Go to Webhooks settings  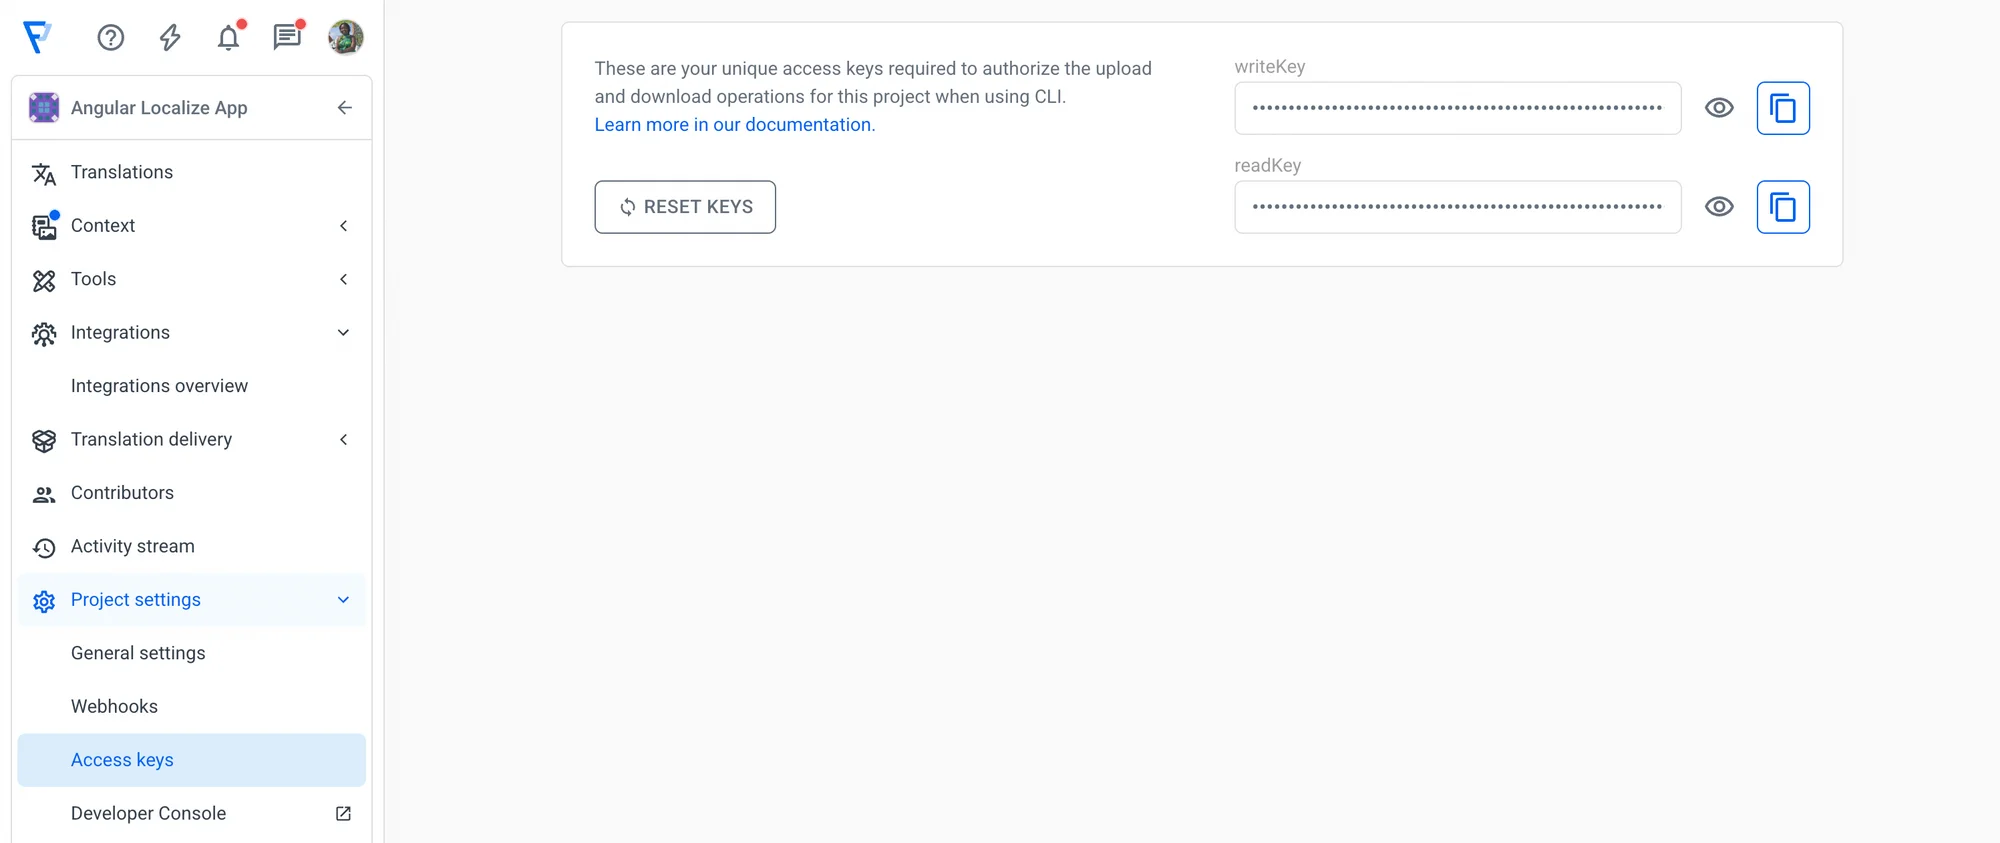coord(114,707)
